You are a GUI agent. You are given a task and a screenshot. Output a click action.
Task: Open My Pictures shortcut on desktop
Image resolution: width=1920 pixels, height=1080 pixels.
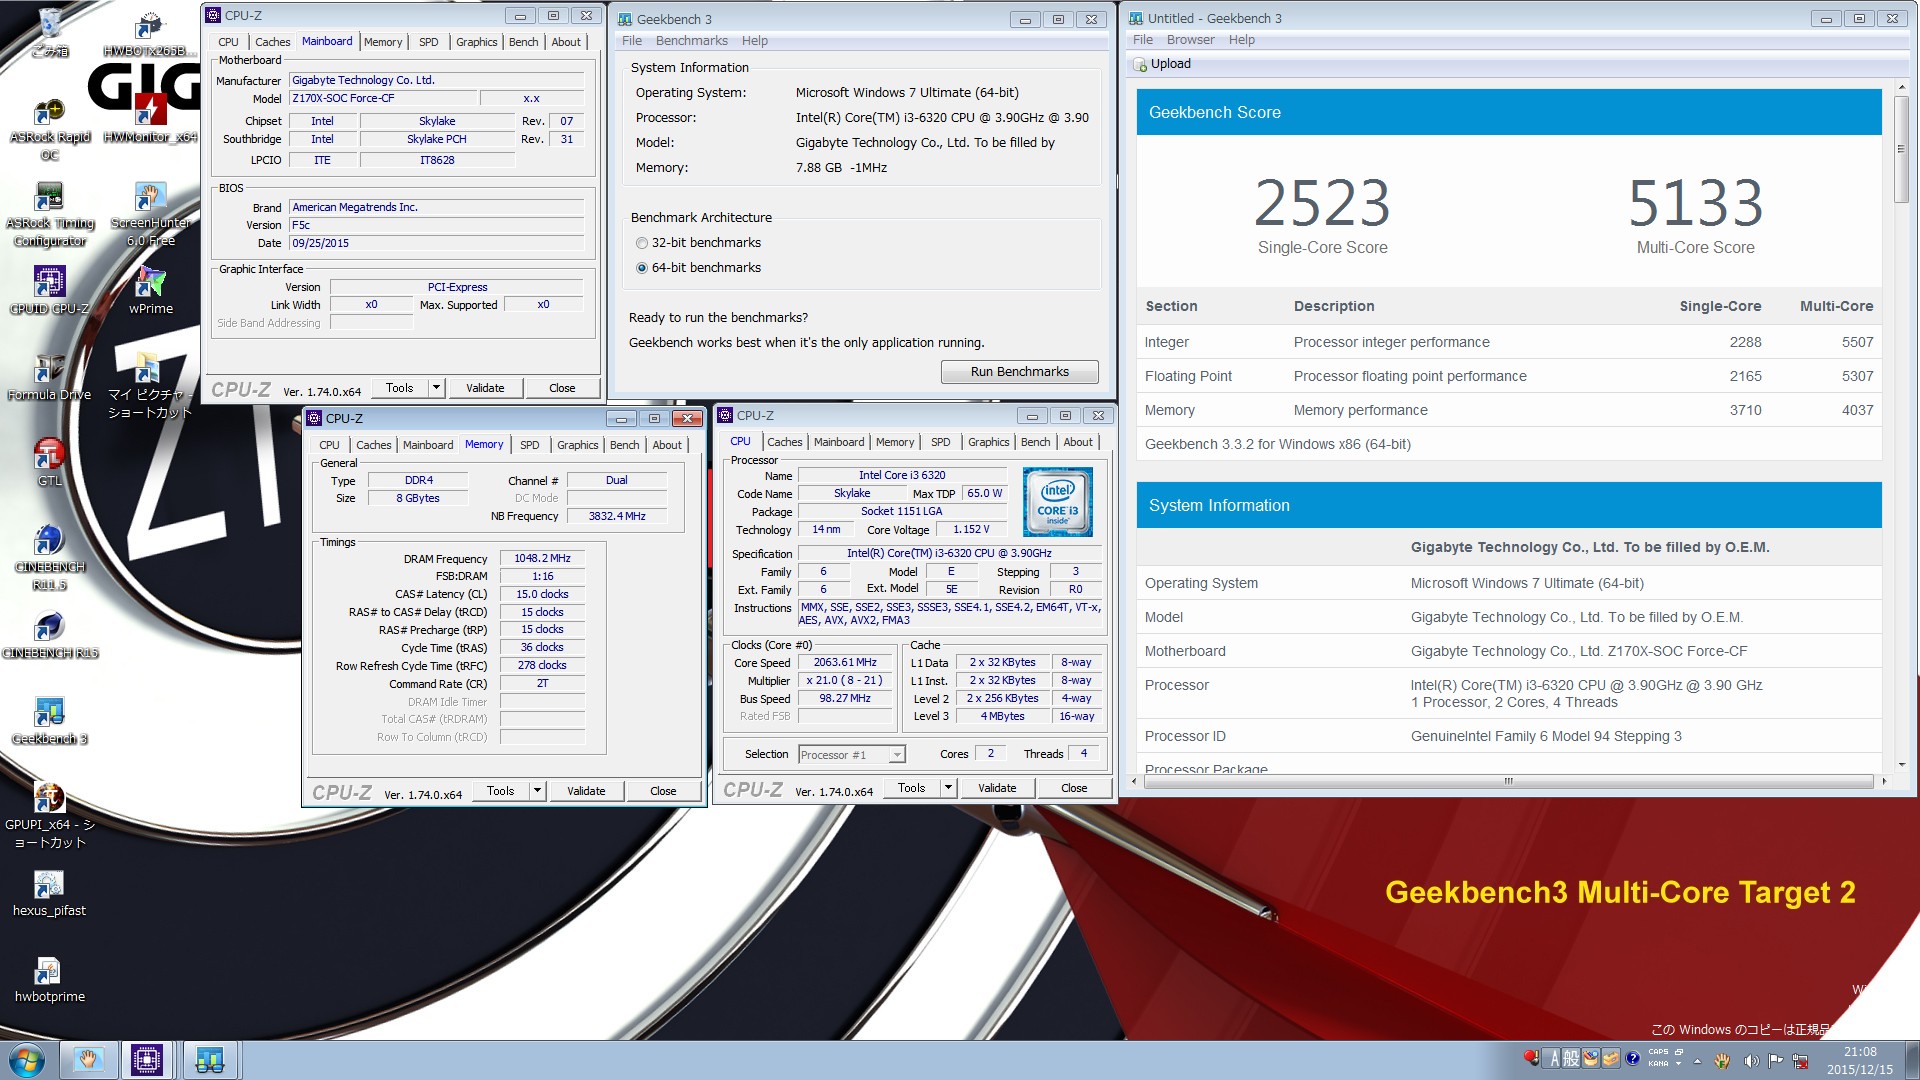click(x=148, y=385)
